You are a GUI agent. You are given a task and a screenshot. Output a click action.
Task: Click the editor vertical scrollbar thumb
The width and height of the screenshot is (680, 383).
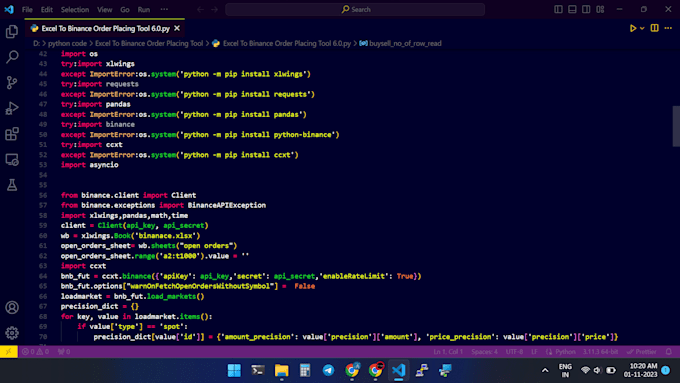pyautogui.click(x=676, y=126)
